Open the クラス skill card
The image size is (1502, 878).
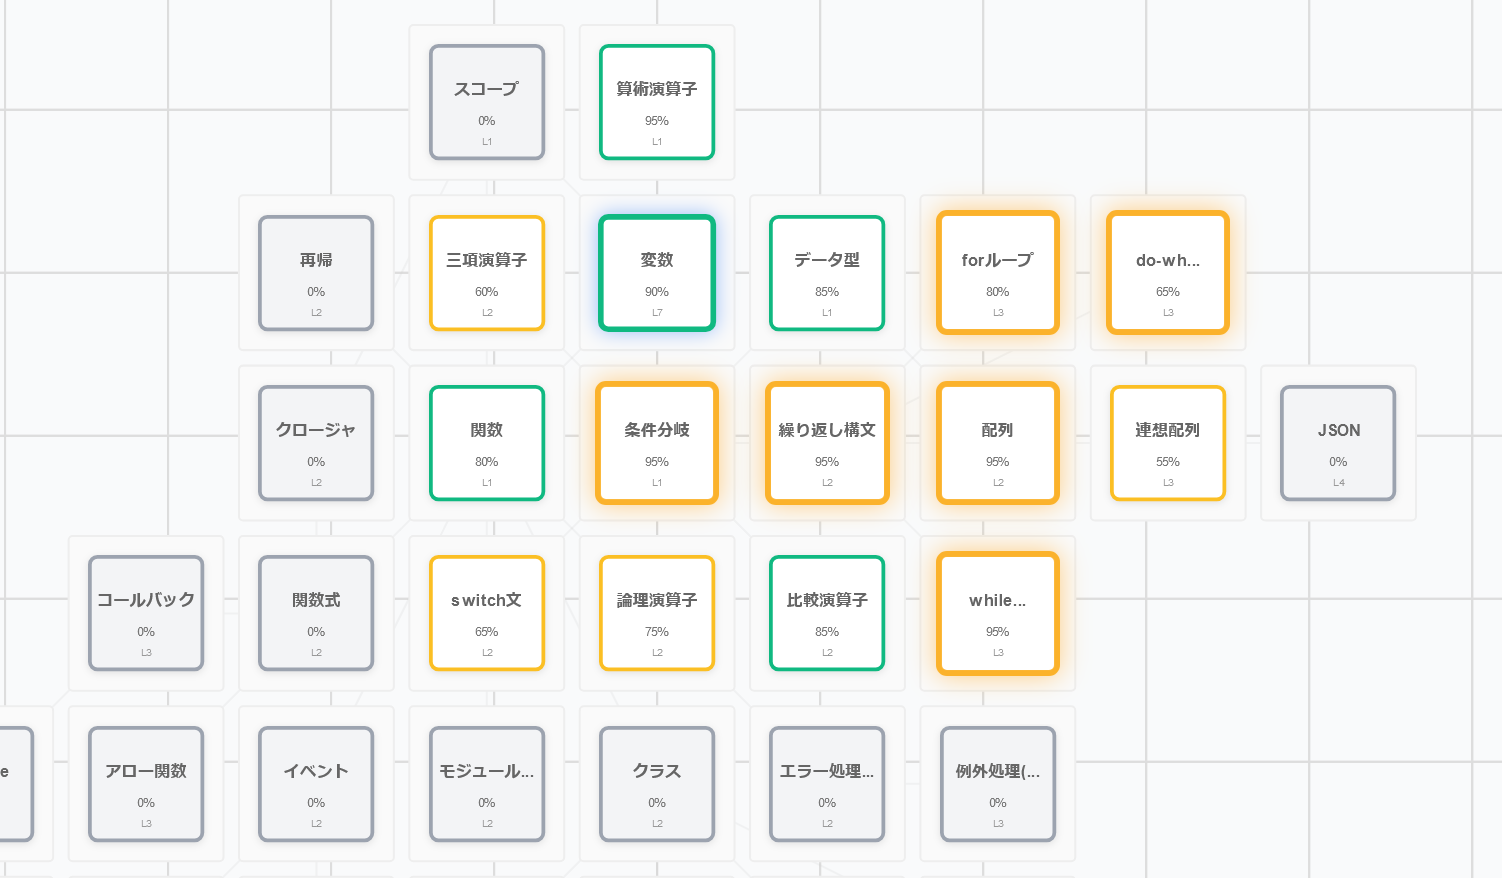pyautogui.click(x=657, y=784)
